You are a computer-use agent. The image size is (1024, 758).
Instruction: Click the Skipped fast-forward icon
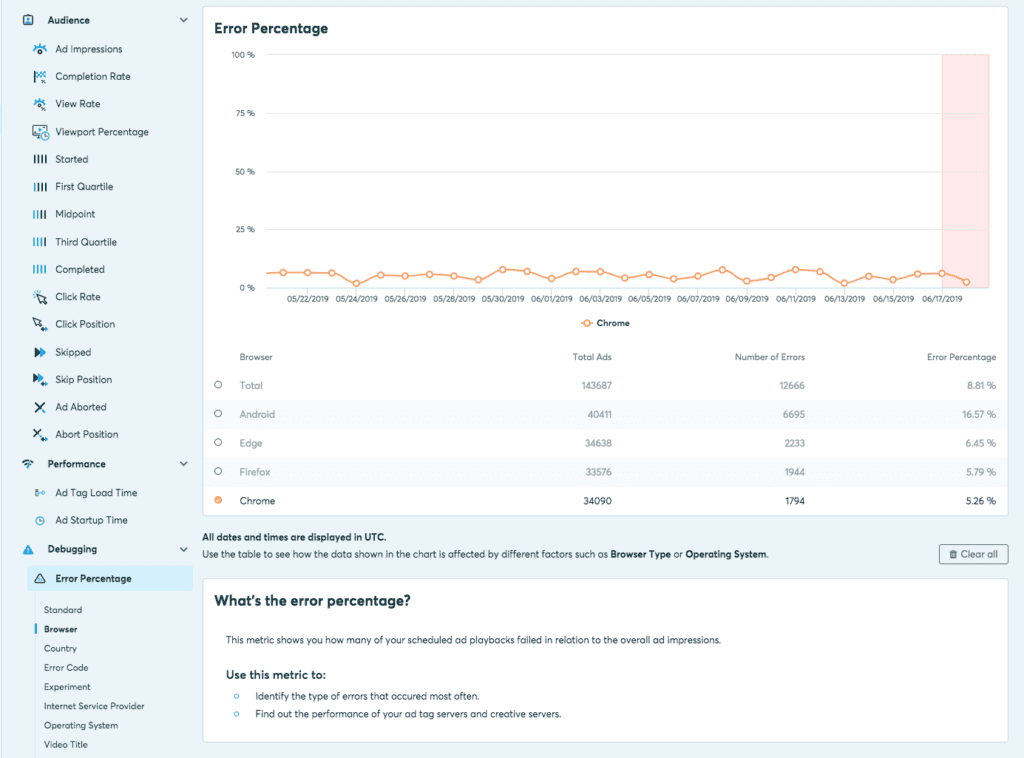tap(40, 352)
